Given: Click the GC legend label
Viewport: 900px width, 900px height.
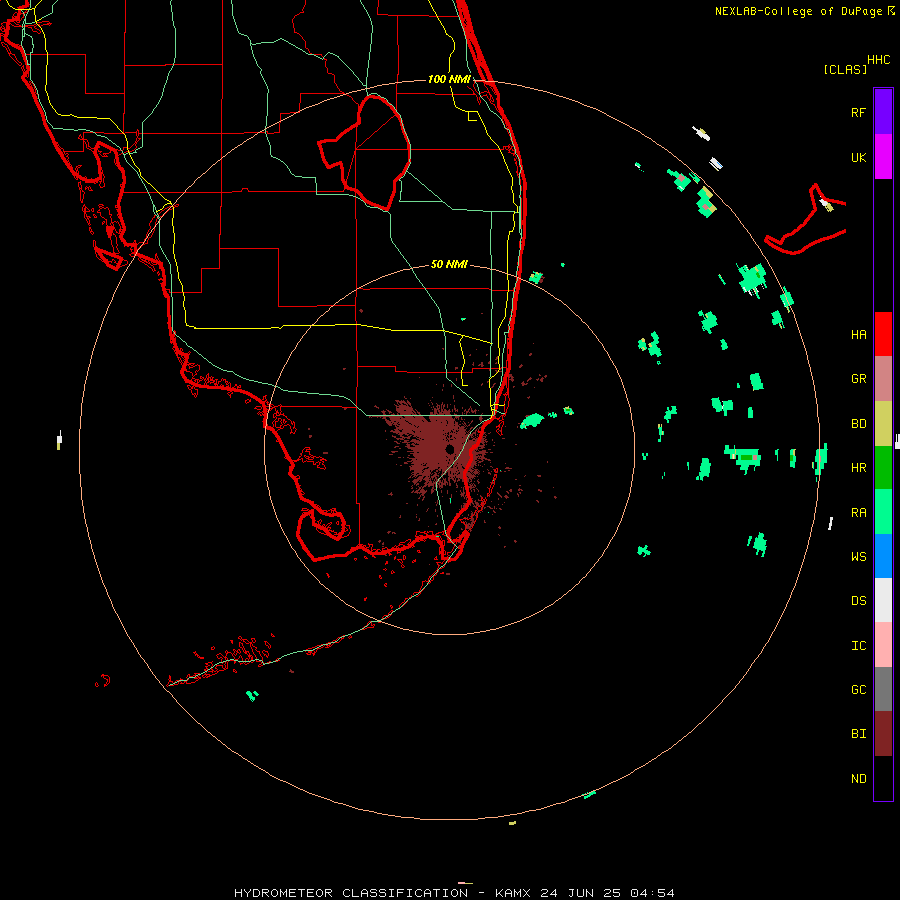Looking at the screenshot, I should click(858, 690).
